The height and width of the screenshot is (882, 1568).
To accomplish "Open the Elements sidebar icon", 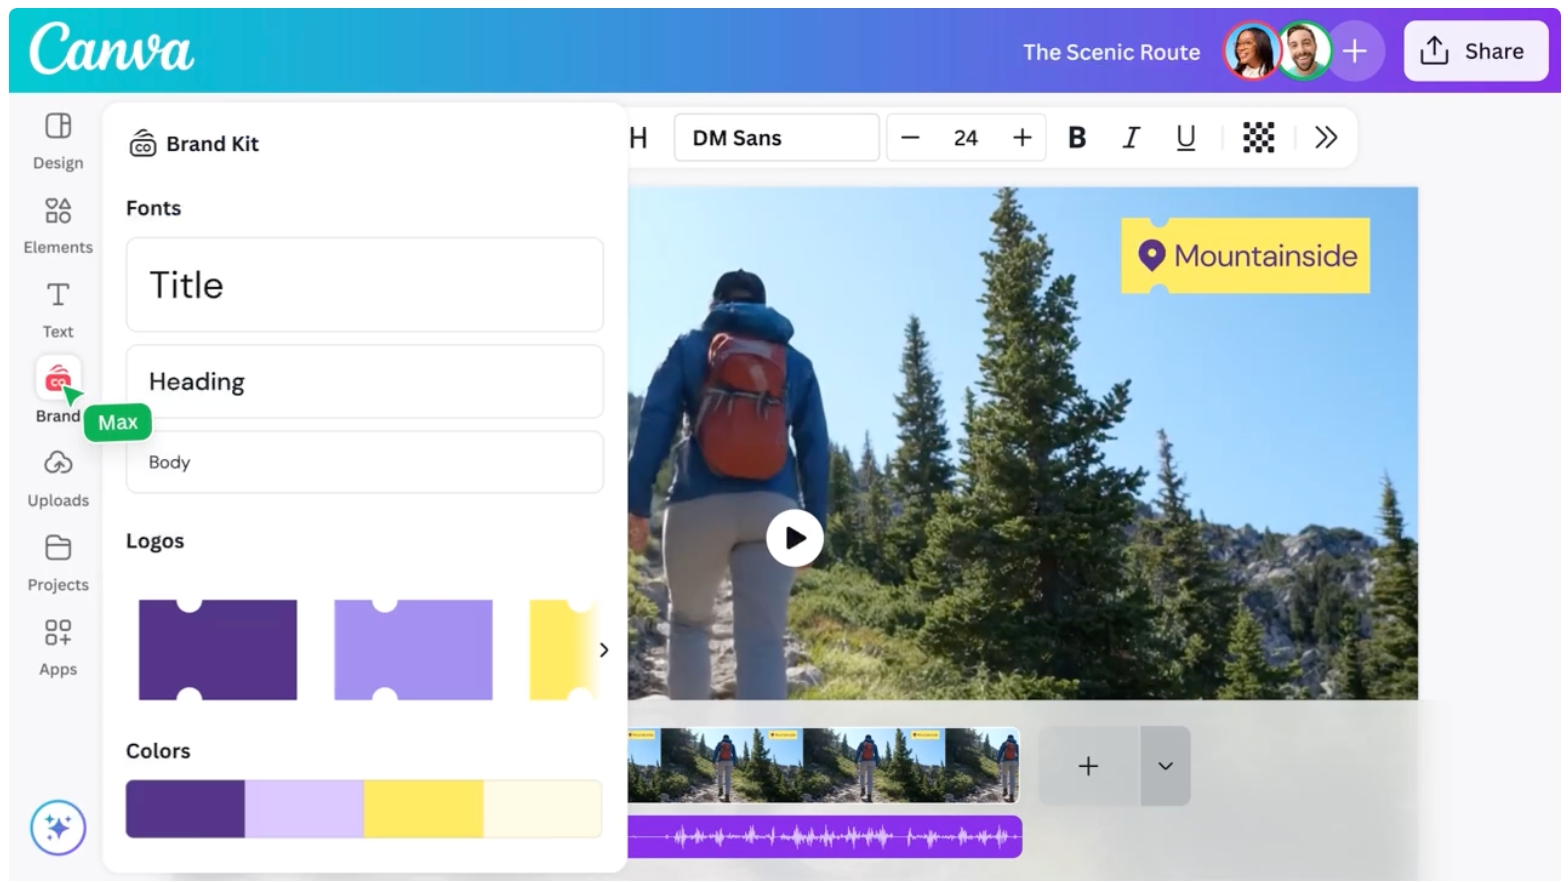I will (58, 210).
